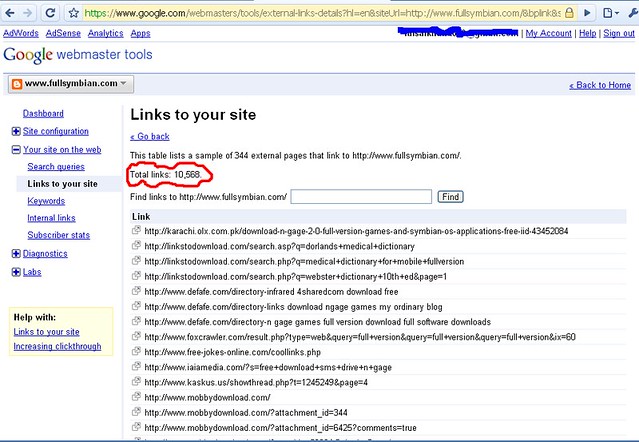Click the free-jokes-online.com/coollinks.php URL text
639x442 pixels.
233,352
